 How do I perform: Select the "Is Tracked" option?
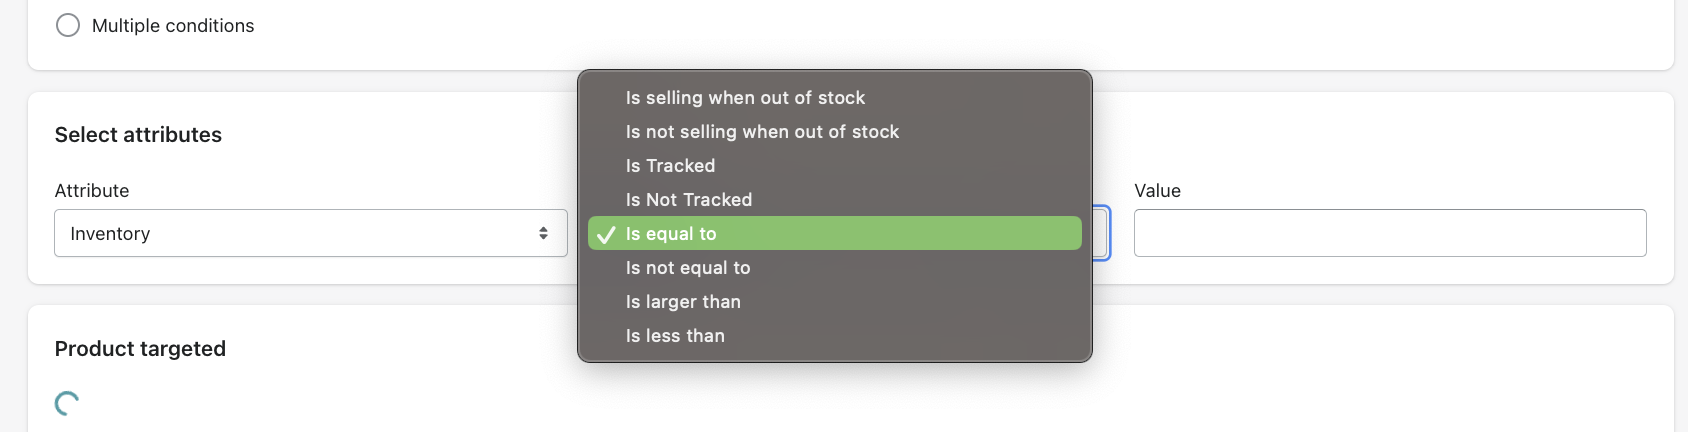coord(670,166)
